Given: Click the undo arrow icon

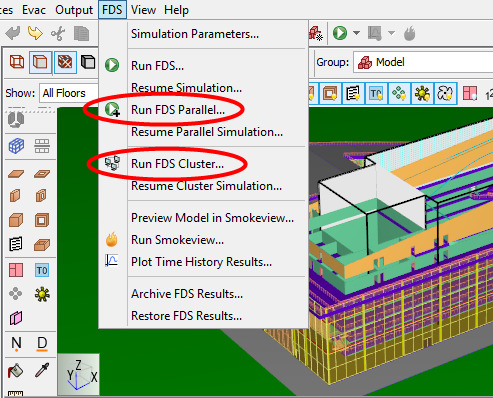Looking at the screenshot, I should click(x=13, y=33).
